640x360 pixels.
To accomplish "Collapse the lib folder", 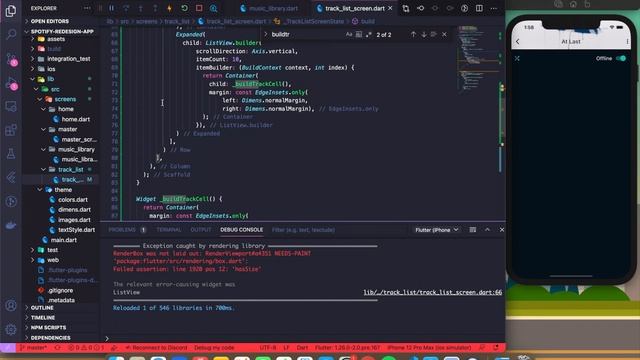I will [x=51, y=79].
